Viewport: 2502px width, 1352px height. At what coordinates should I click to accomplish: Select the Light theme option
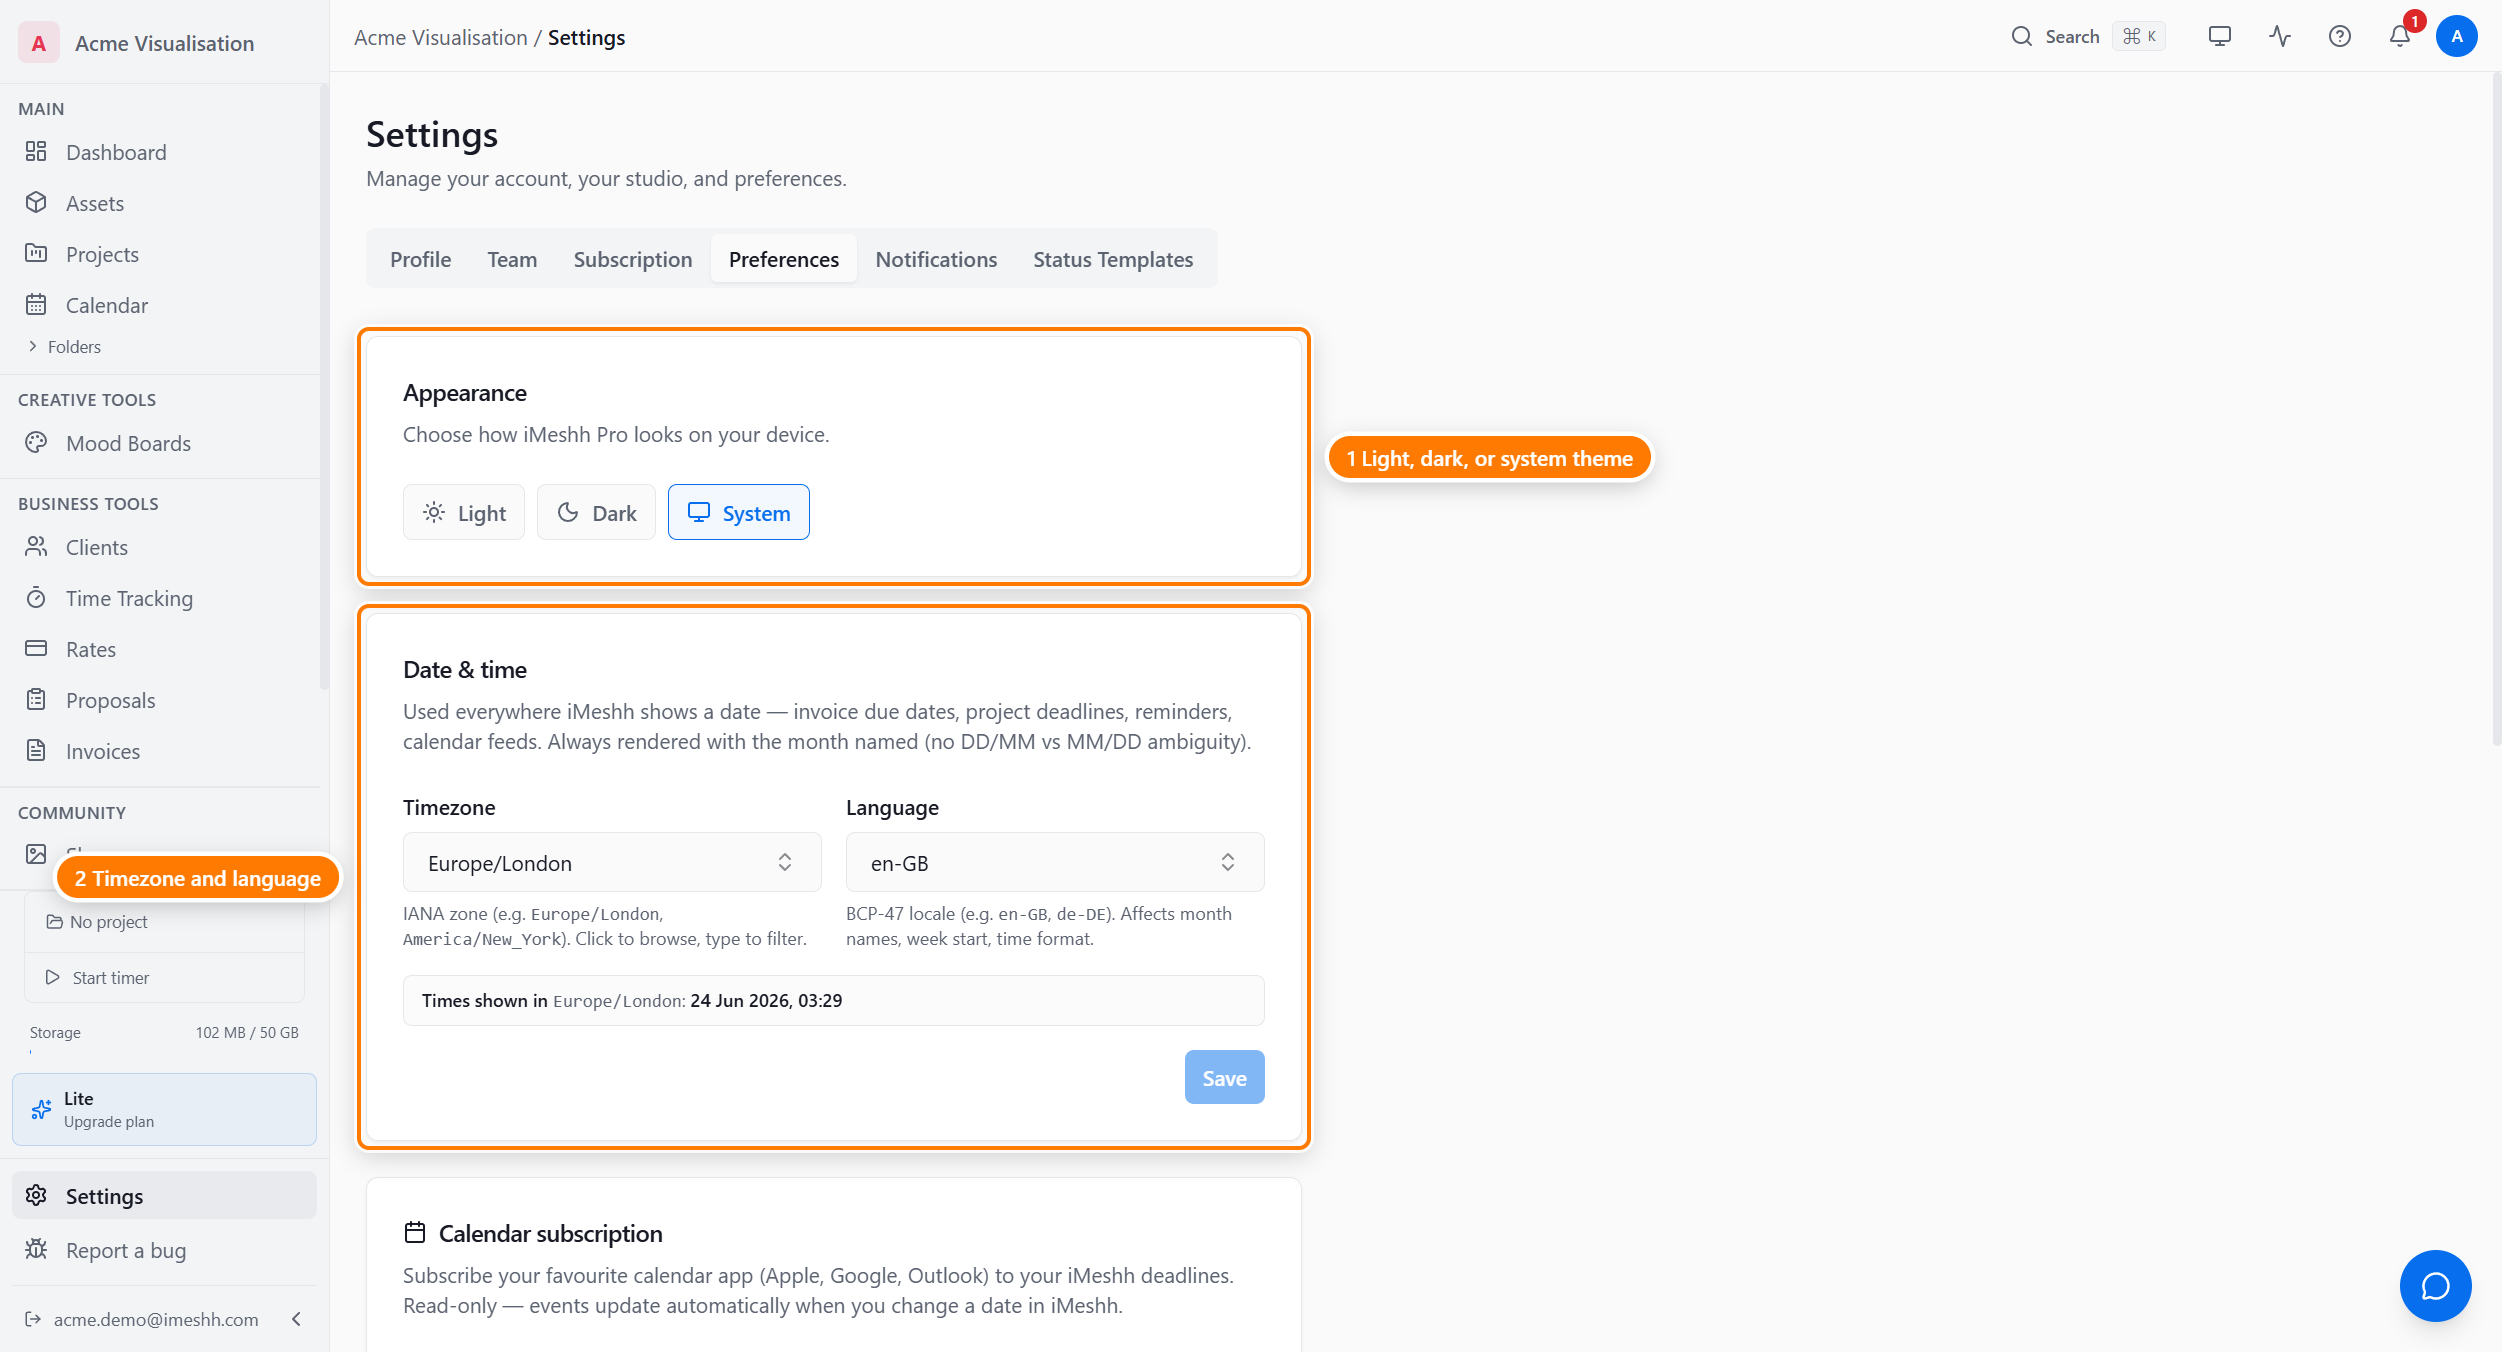pos(464,512)
